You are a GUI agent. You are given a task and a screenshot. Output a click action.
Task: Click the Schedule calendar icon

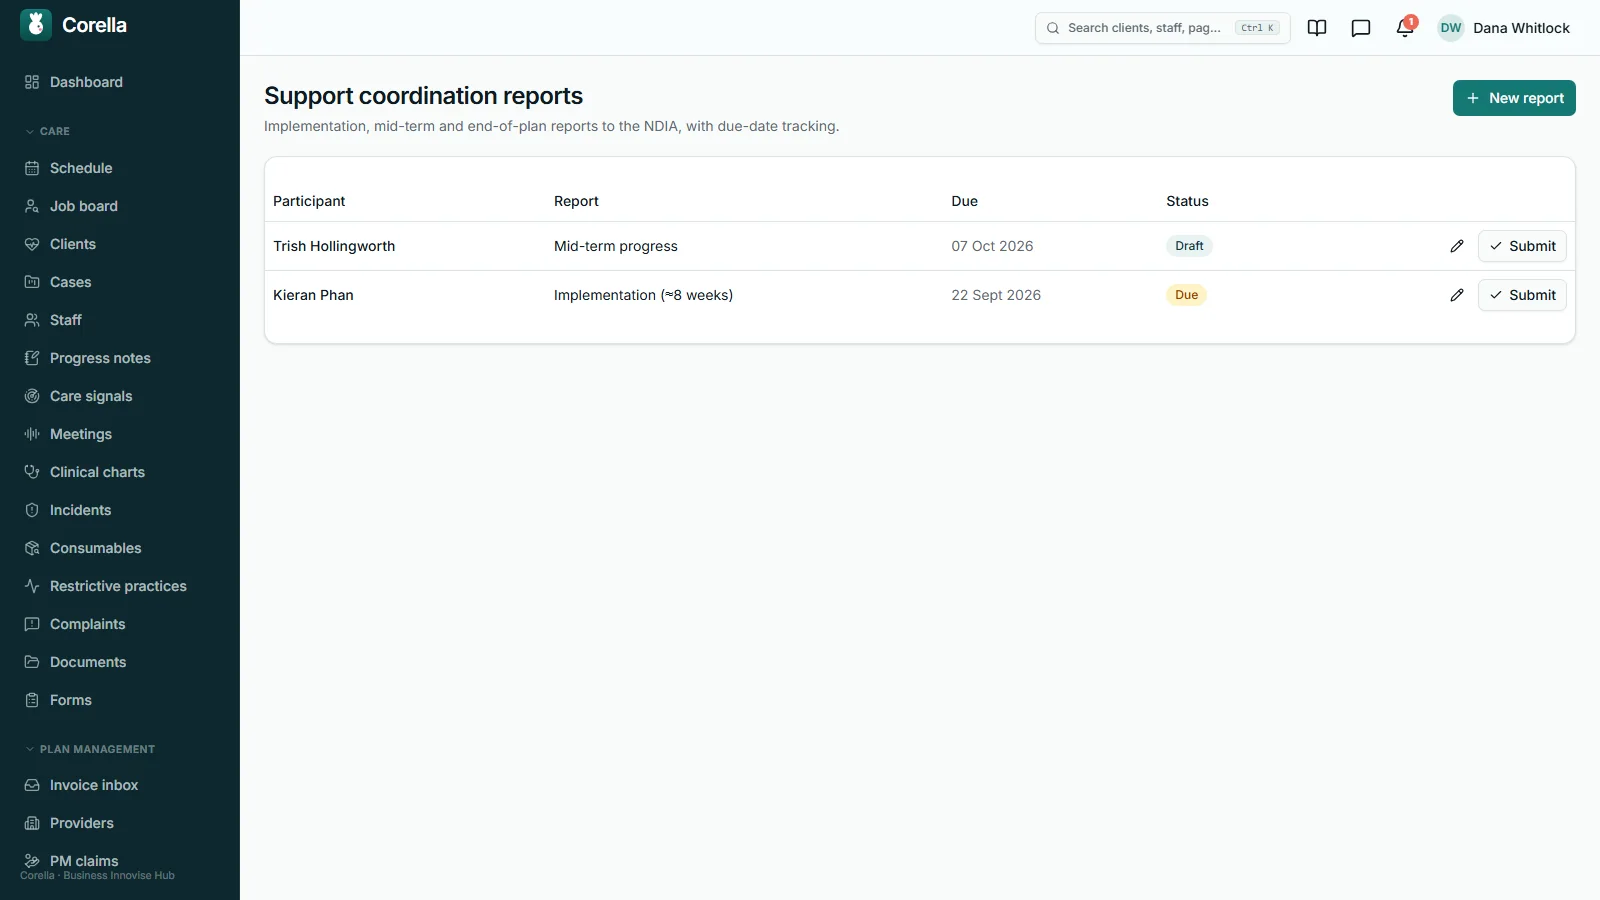tap(32, 168)
